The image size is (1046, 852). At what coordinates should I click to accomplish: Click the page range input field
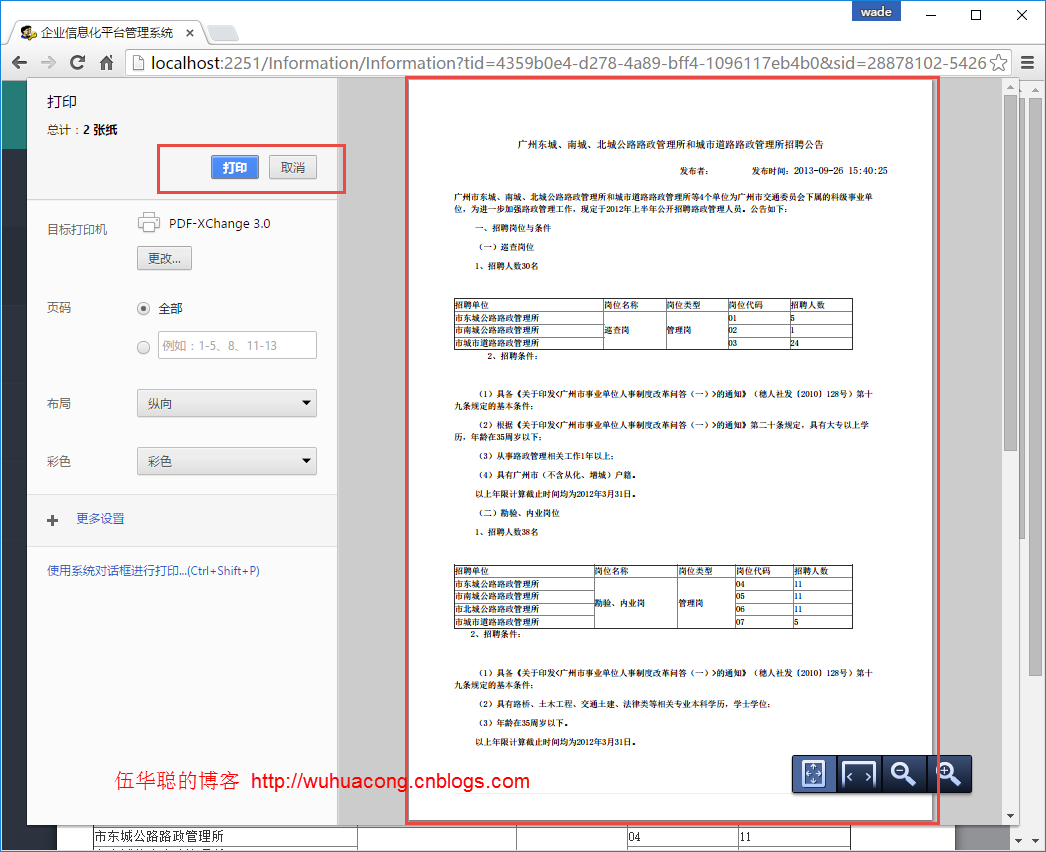coord(237,346)
